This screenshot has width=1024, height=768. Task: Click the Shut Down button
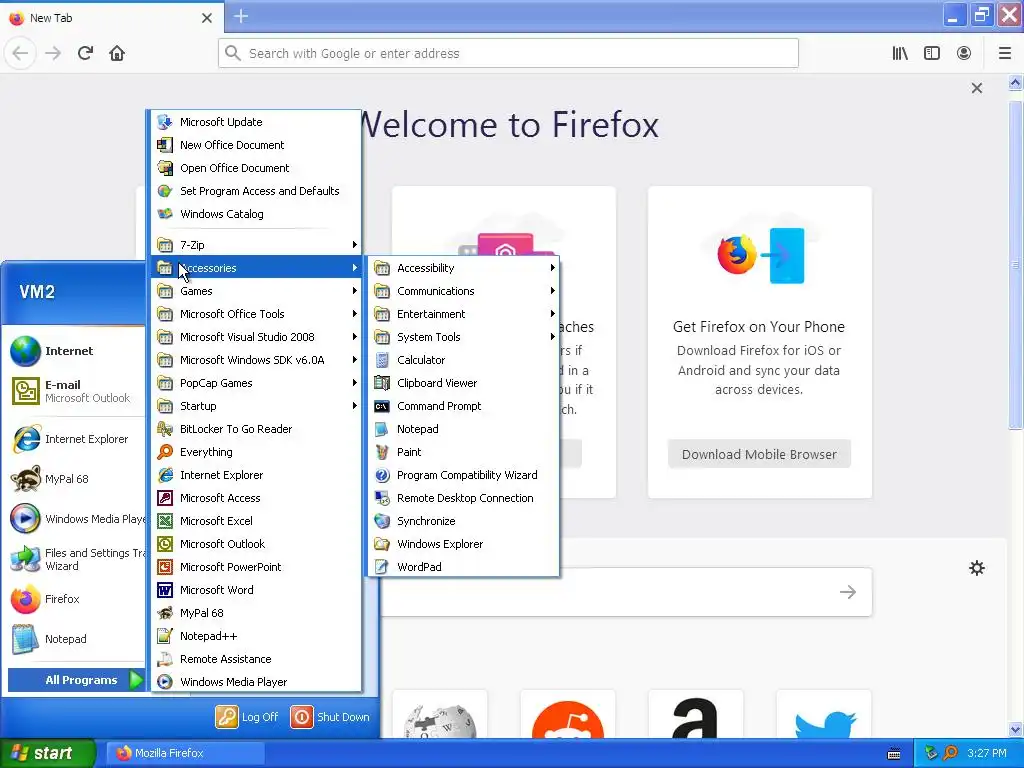tap(330, 717)
